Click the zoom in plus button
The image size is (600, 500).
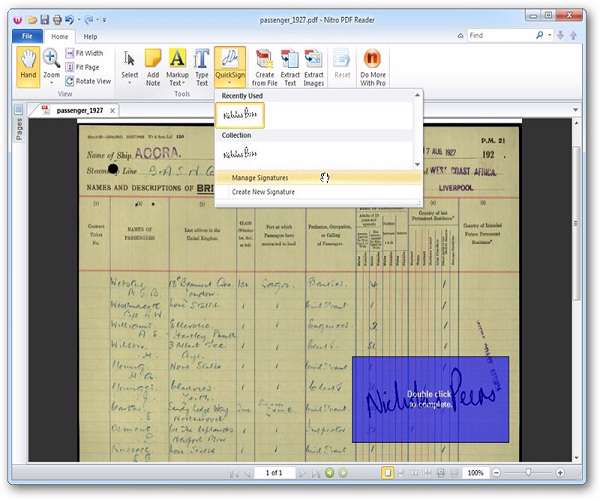pos(560,473)
